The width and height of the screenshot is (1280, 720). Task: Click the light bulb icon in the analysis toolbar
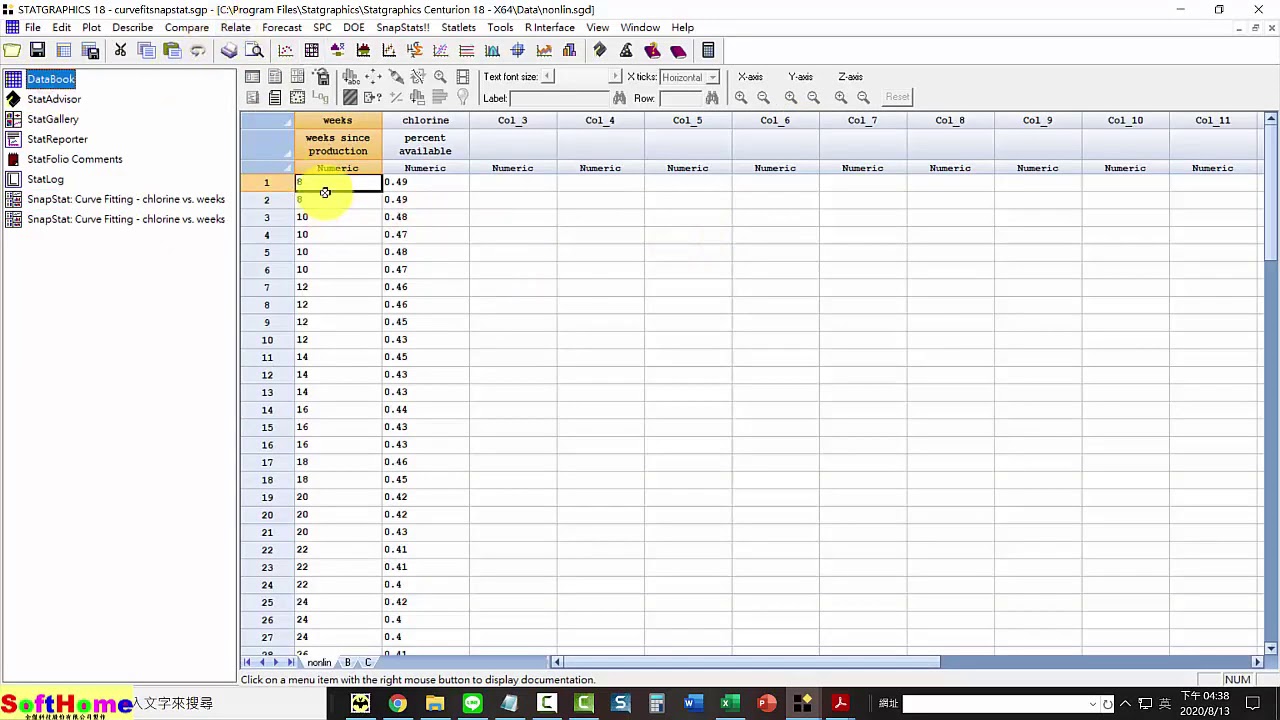click(x=462, y=97)
